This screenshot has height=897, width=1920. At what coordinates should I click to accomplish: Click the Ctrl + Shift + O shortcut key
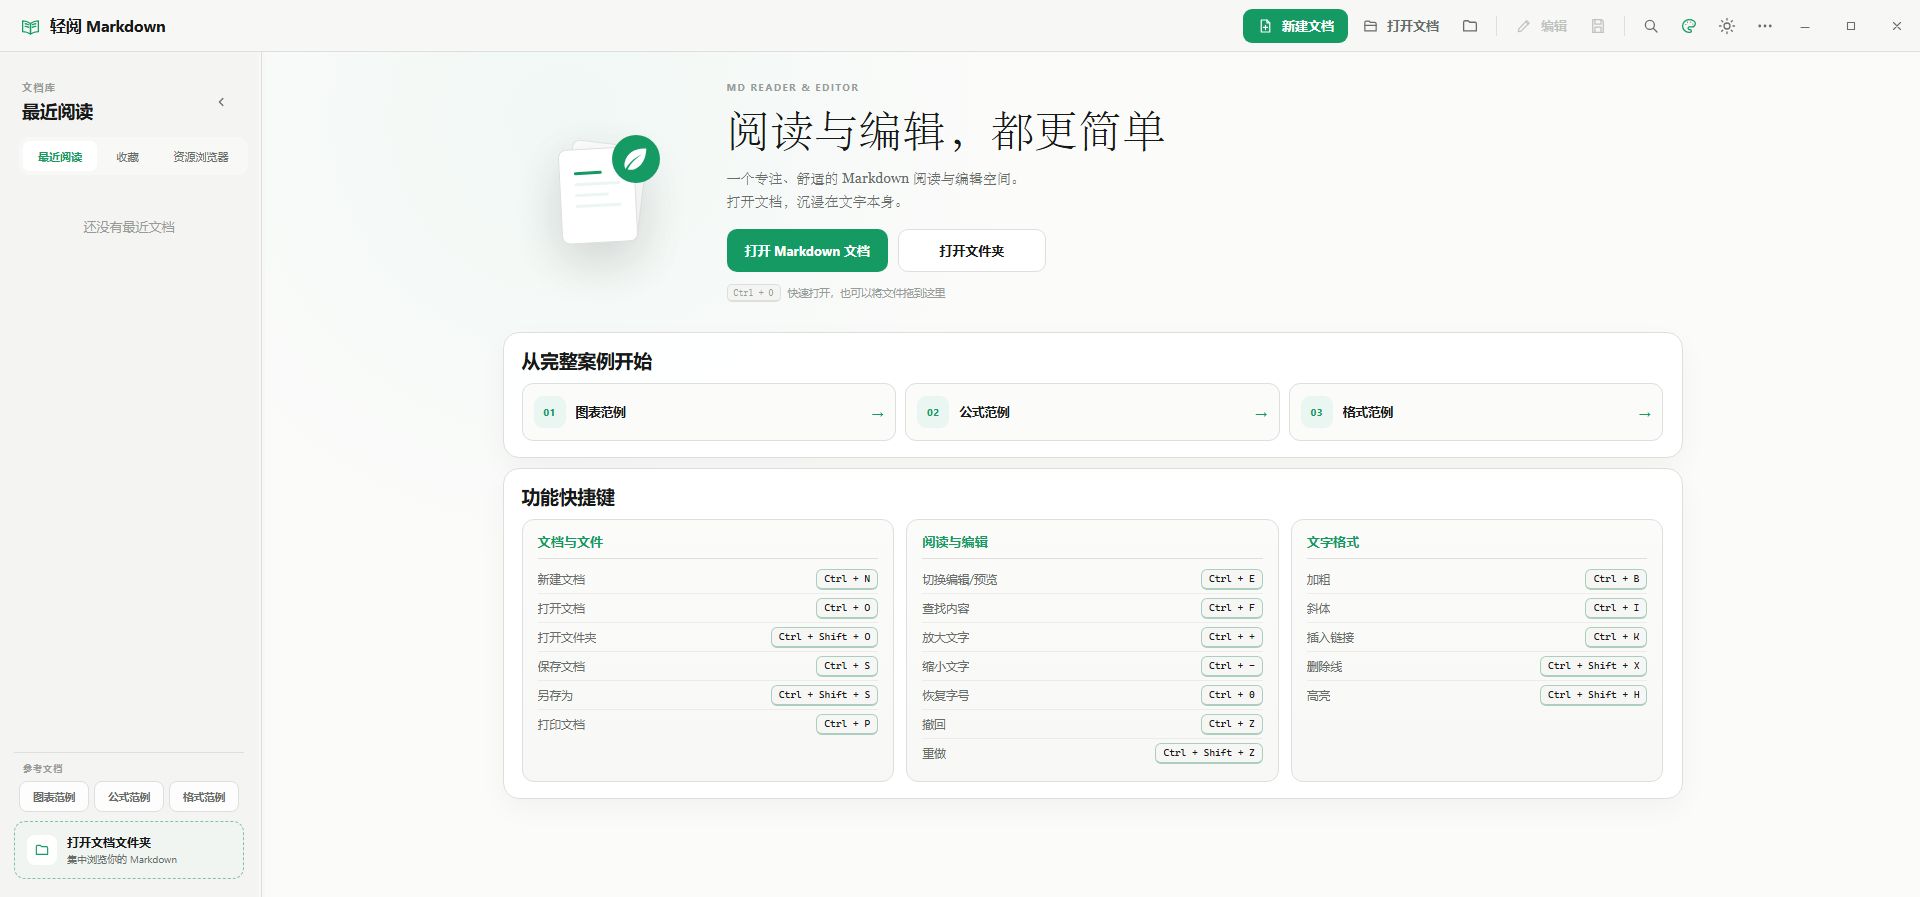824,637
